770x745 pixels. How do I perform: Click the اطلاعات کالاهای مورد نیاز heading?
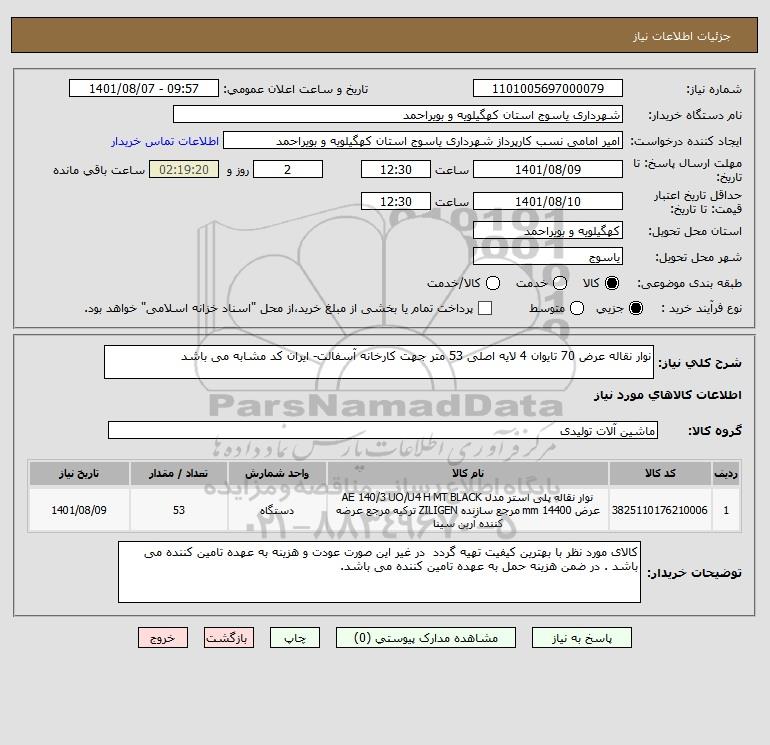668,395
